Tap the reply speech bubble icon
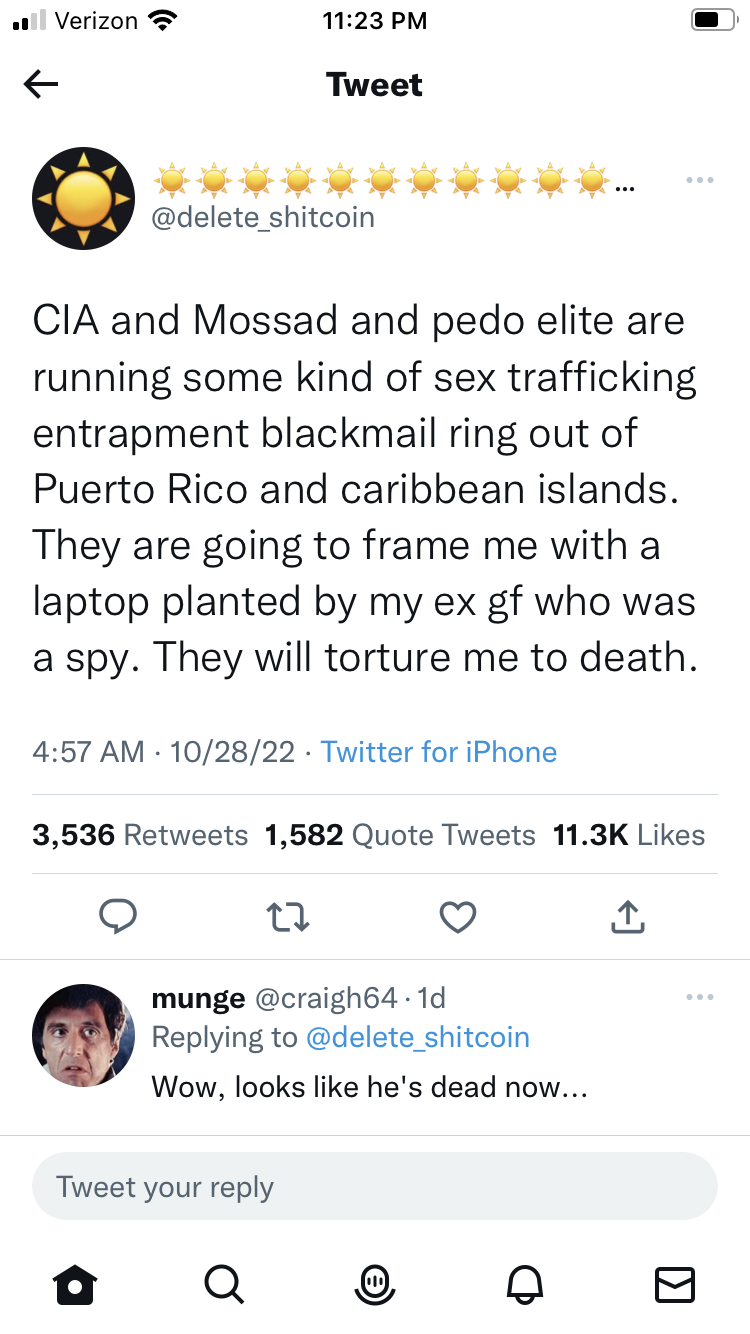 pos(118,916)
